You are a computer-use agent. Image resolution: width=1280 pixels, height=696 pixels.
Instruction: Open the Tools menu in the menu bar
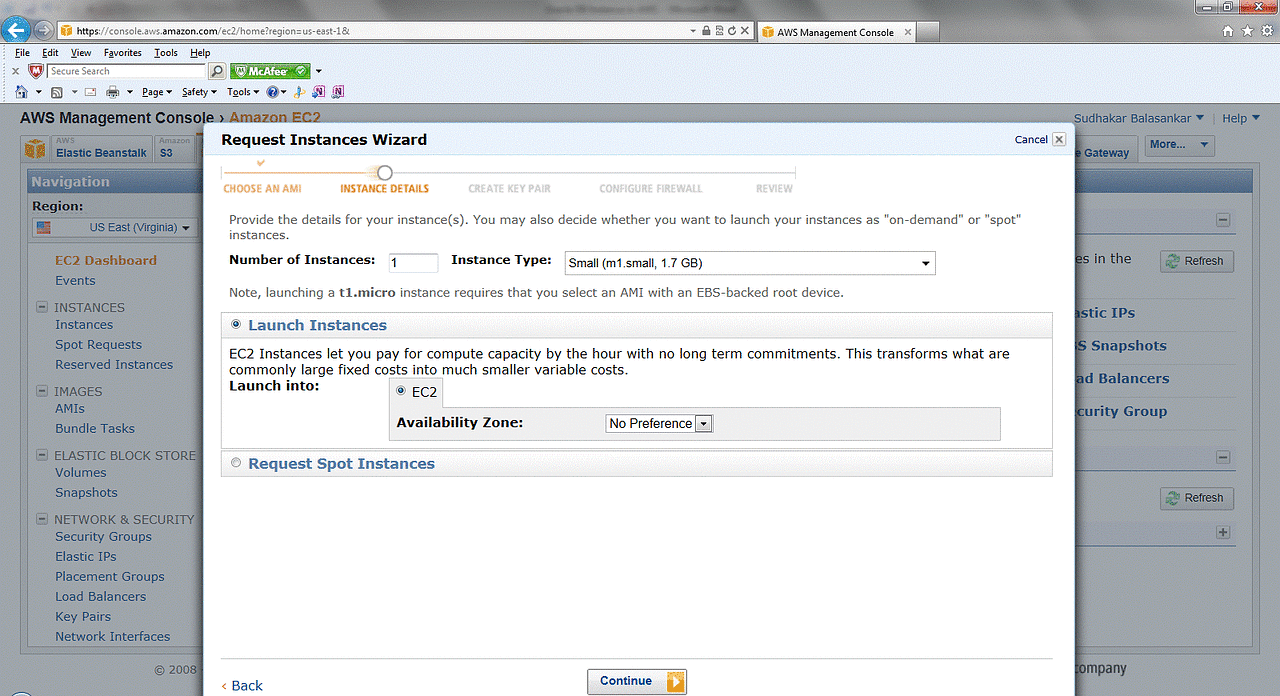[166, 53]
